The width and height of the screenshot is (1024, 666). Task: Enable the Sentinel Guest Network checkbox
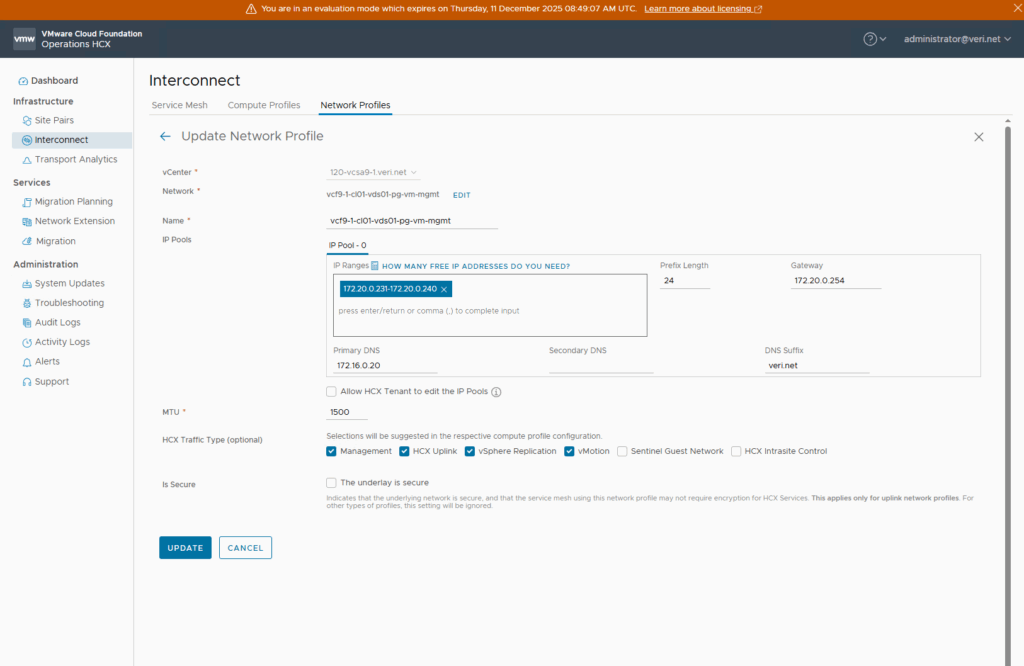623,451
